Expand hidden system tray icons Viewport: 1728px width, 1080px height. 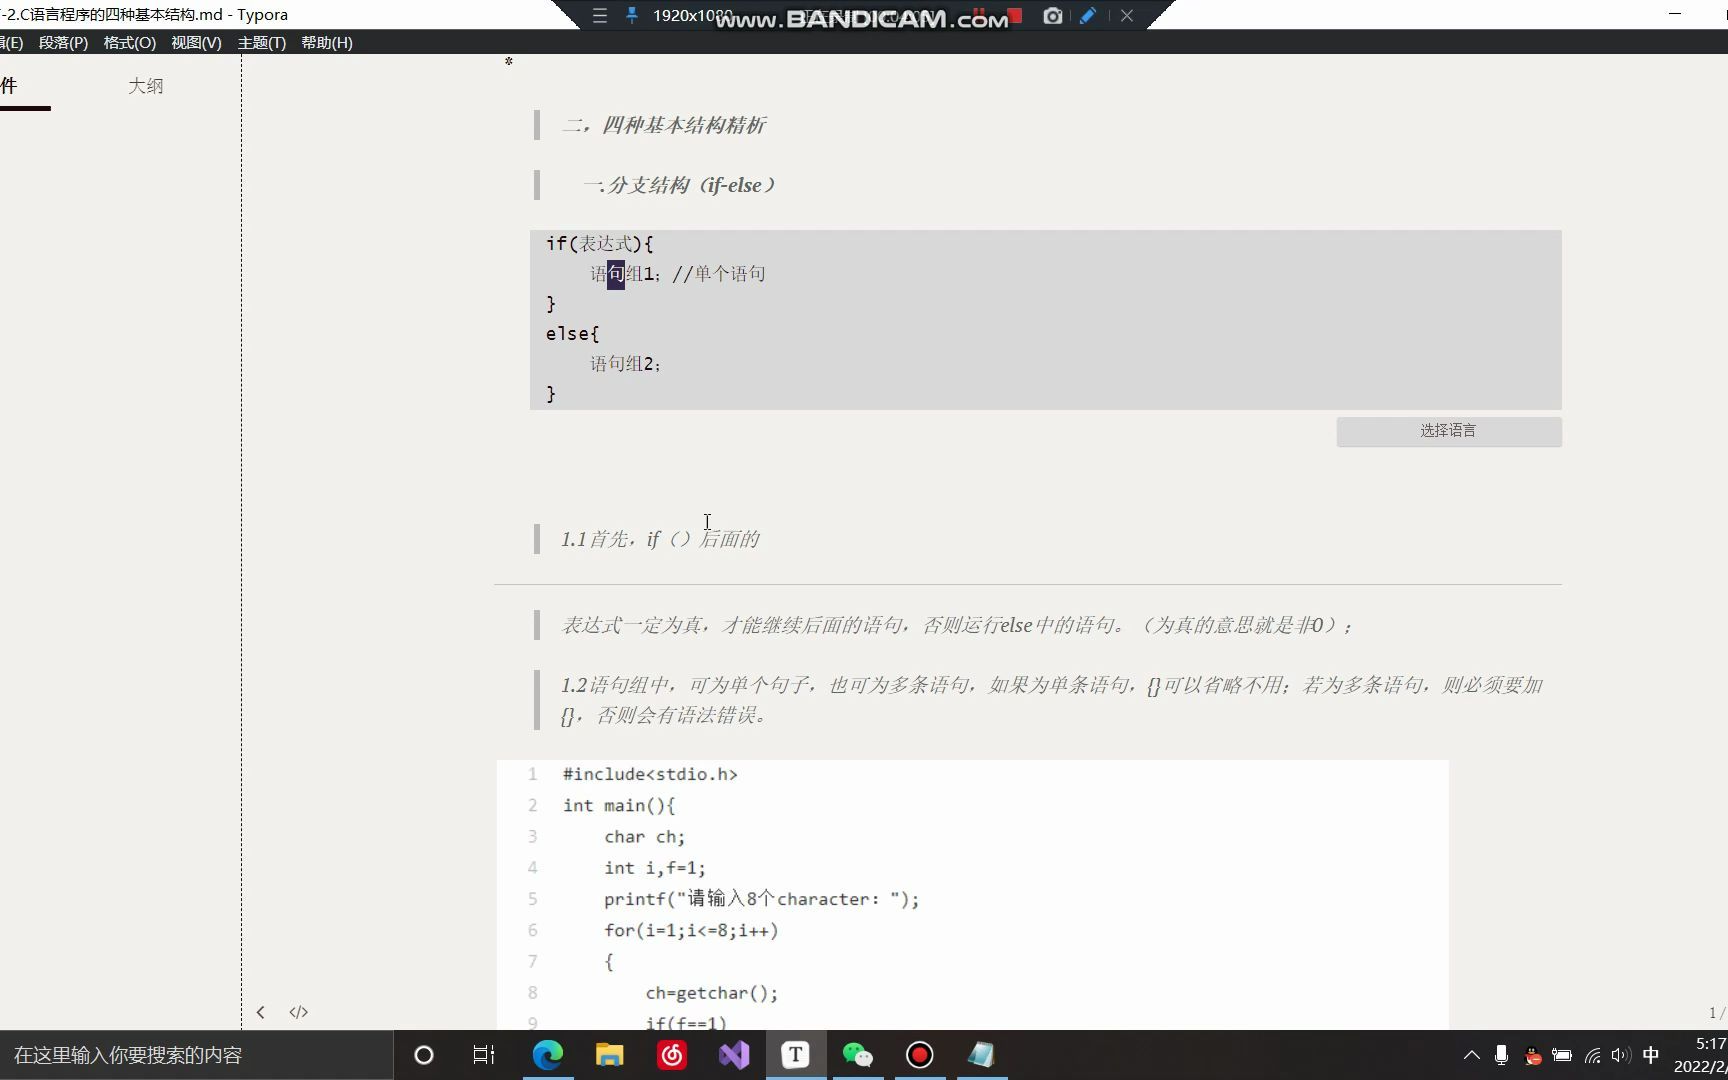click(x=1472, y=1055)
